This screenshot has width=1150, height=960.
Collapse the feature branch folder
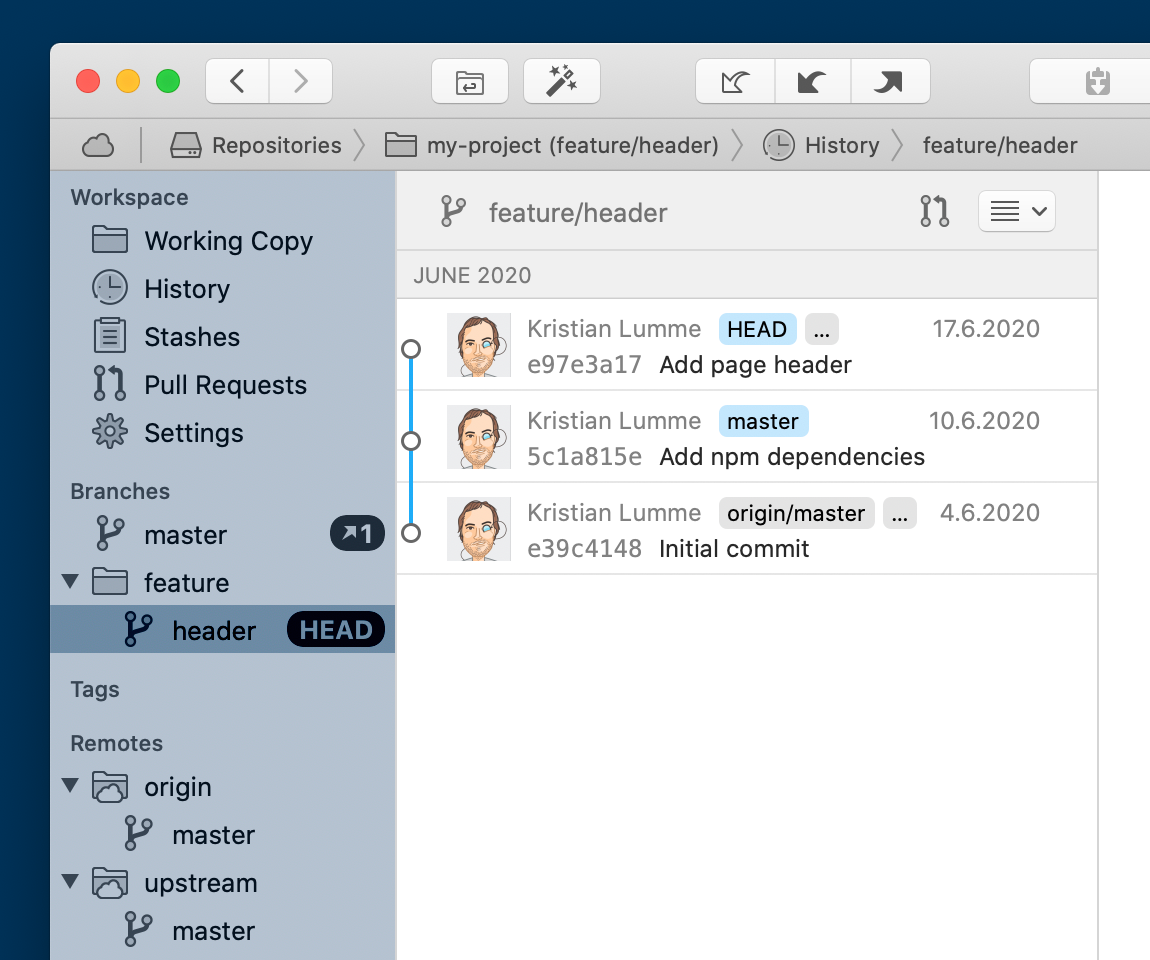(70, 581)
